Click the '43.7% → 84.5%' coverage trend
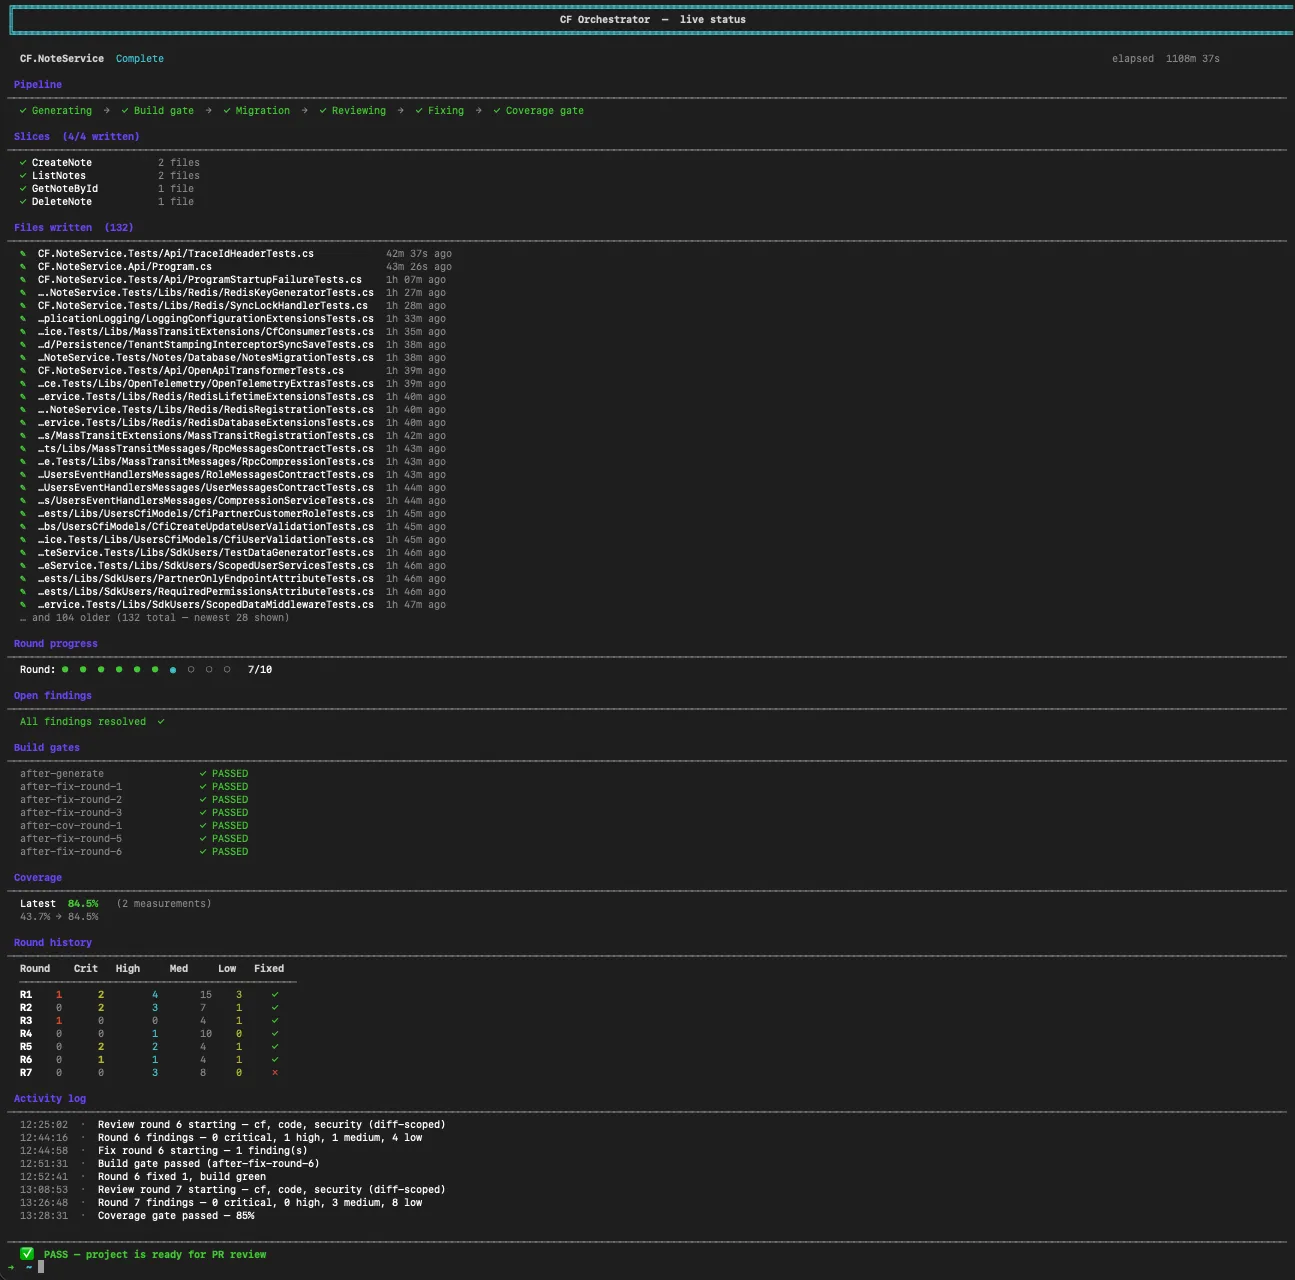Viewport: 1295px width, 1280px height. pos(59,917)
